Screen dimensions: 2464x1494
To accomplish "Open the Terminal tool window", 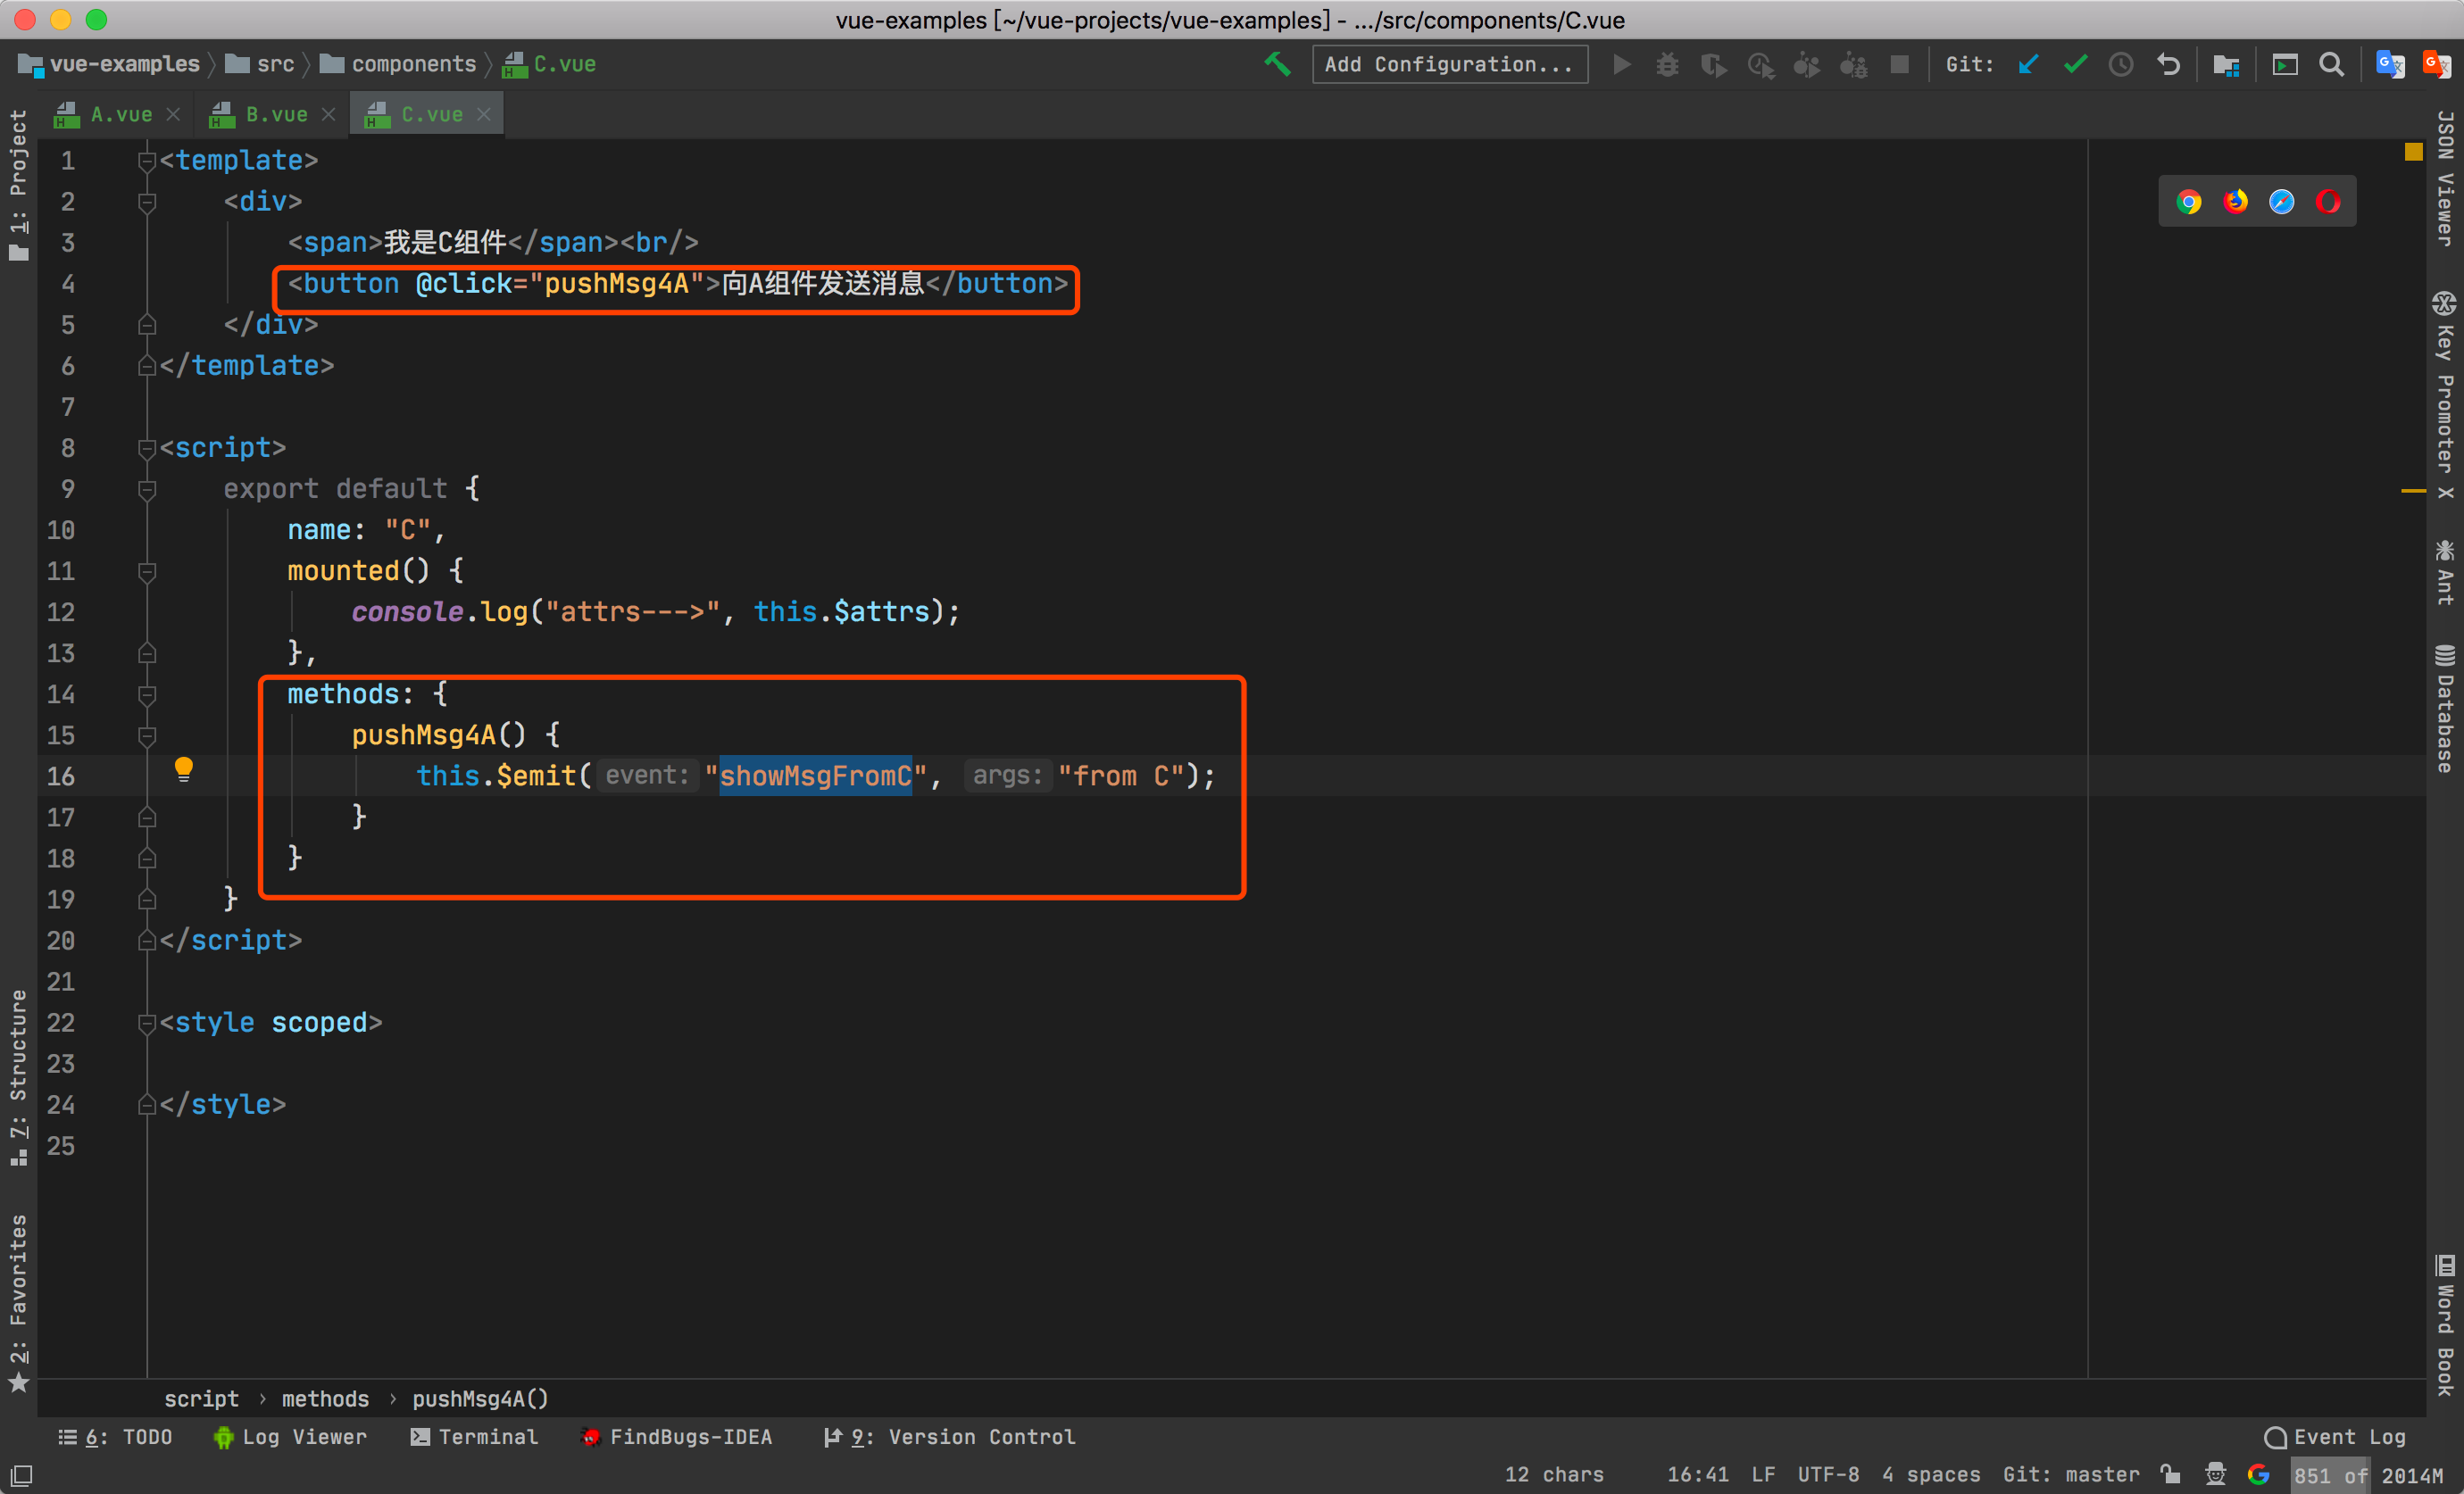I will (474, 1437).
